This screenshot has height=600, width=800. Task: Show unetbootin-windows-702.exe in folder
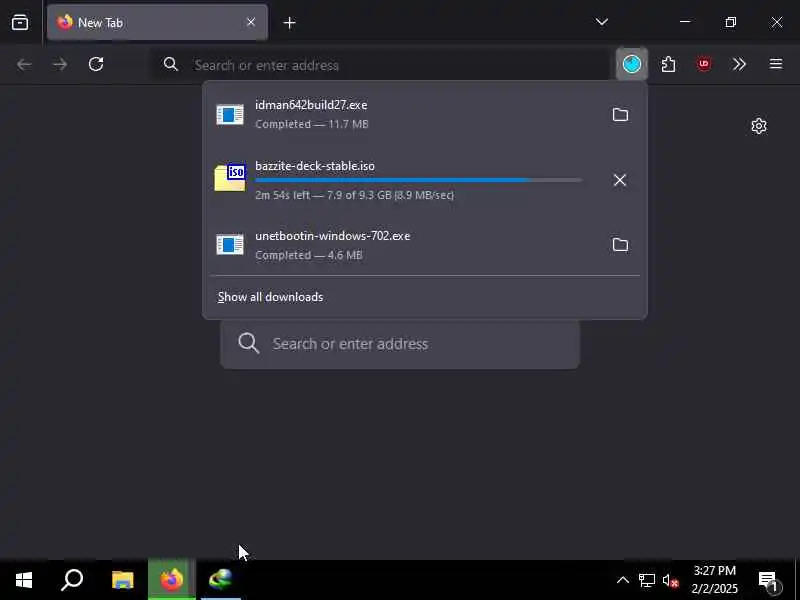click(x=620, y=245)
